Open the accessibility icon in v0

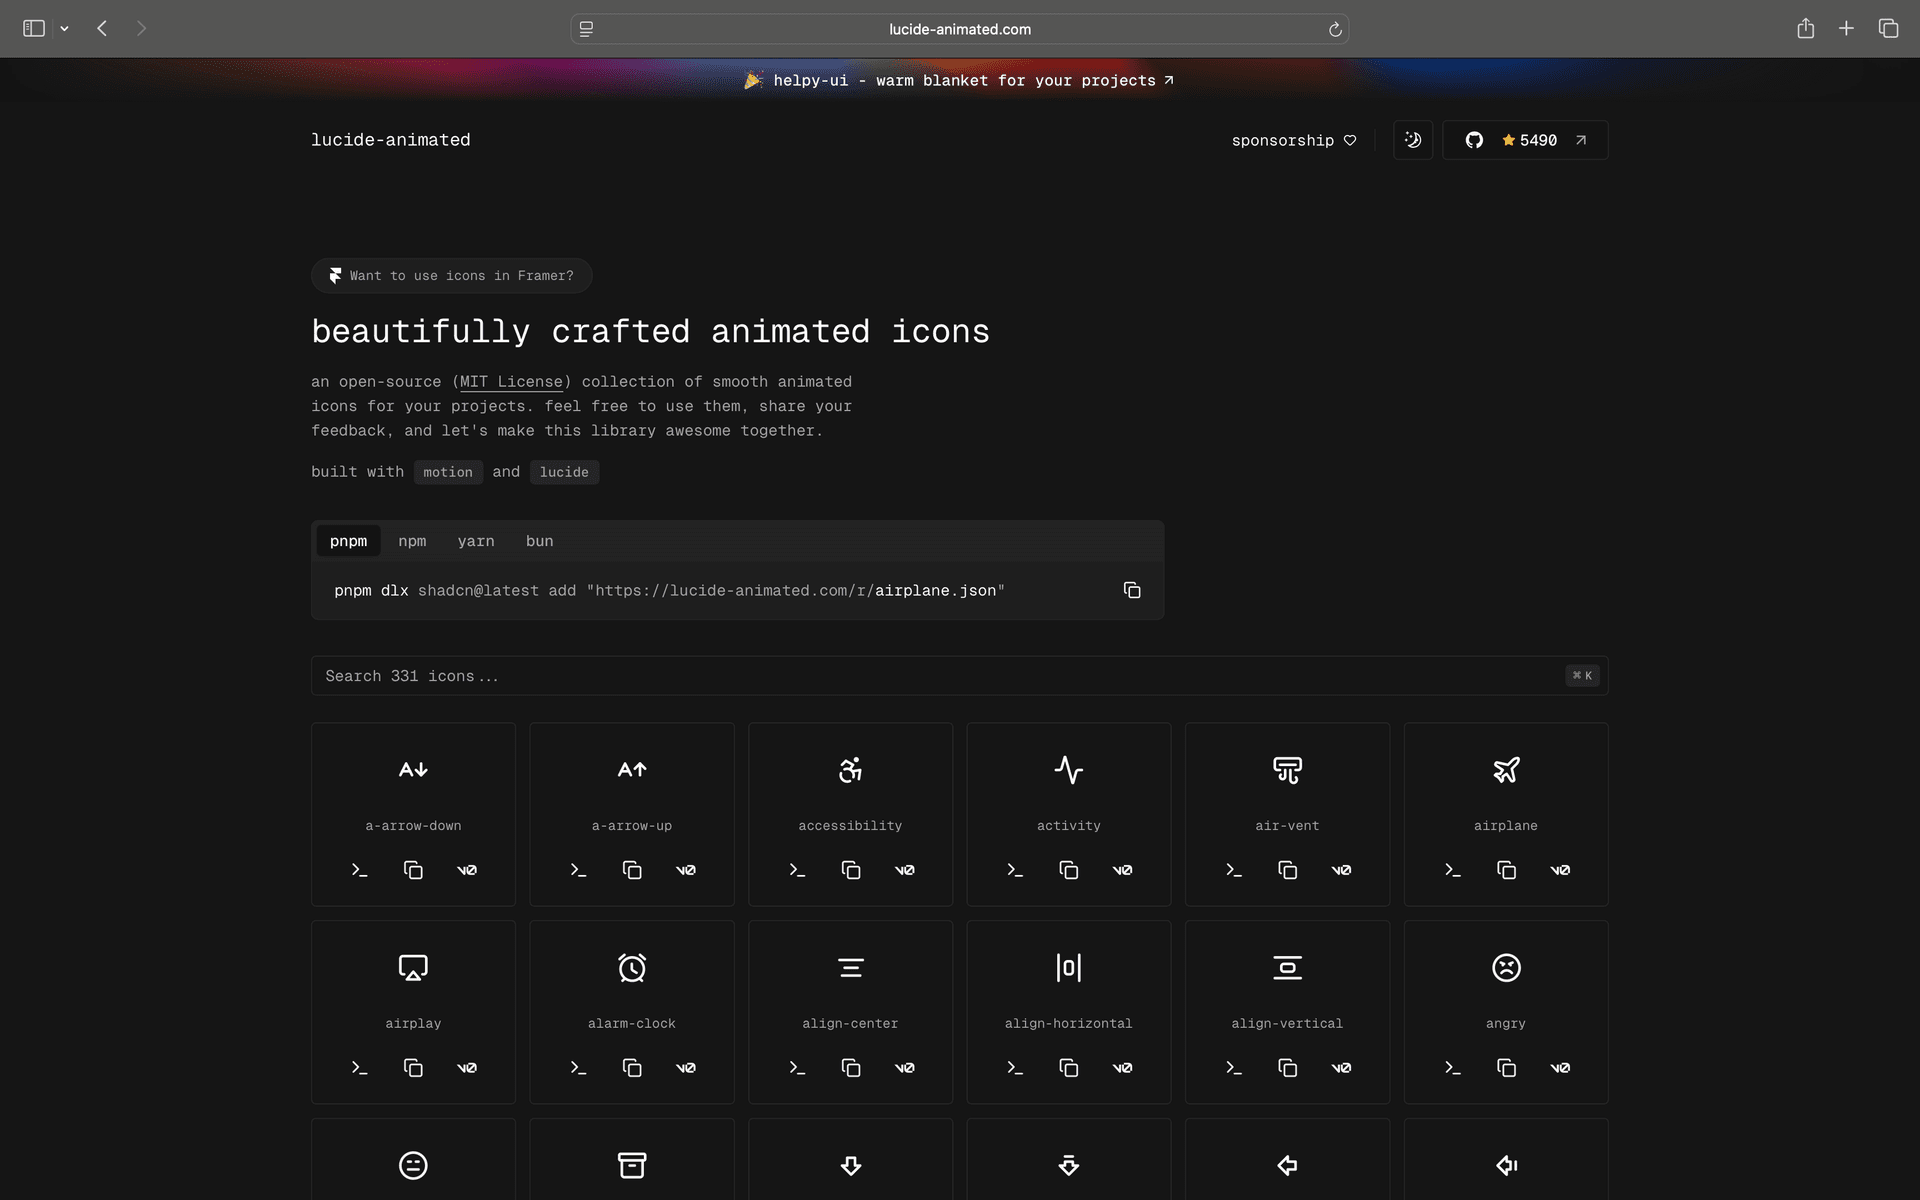coord(904,870)
